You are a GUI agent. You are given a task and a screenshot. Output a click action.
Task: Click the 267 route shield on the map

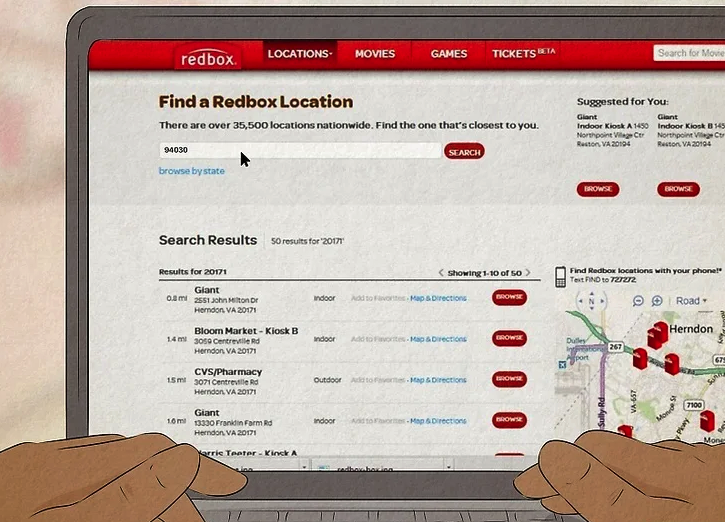pyautogui.click(x=615, y=347)
